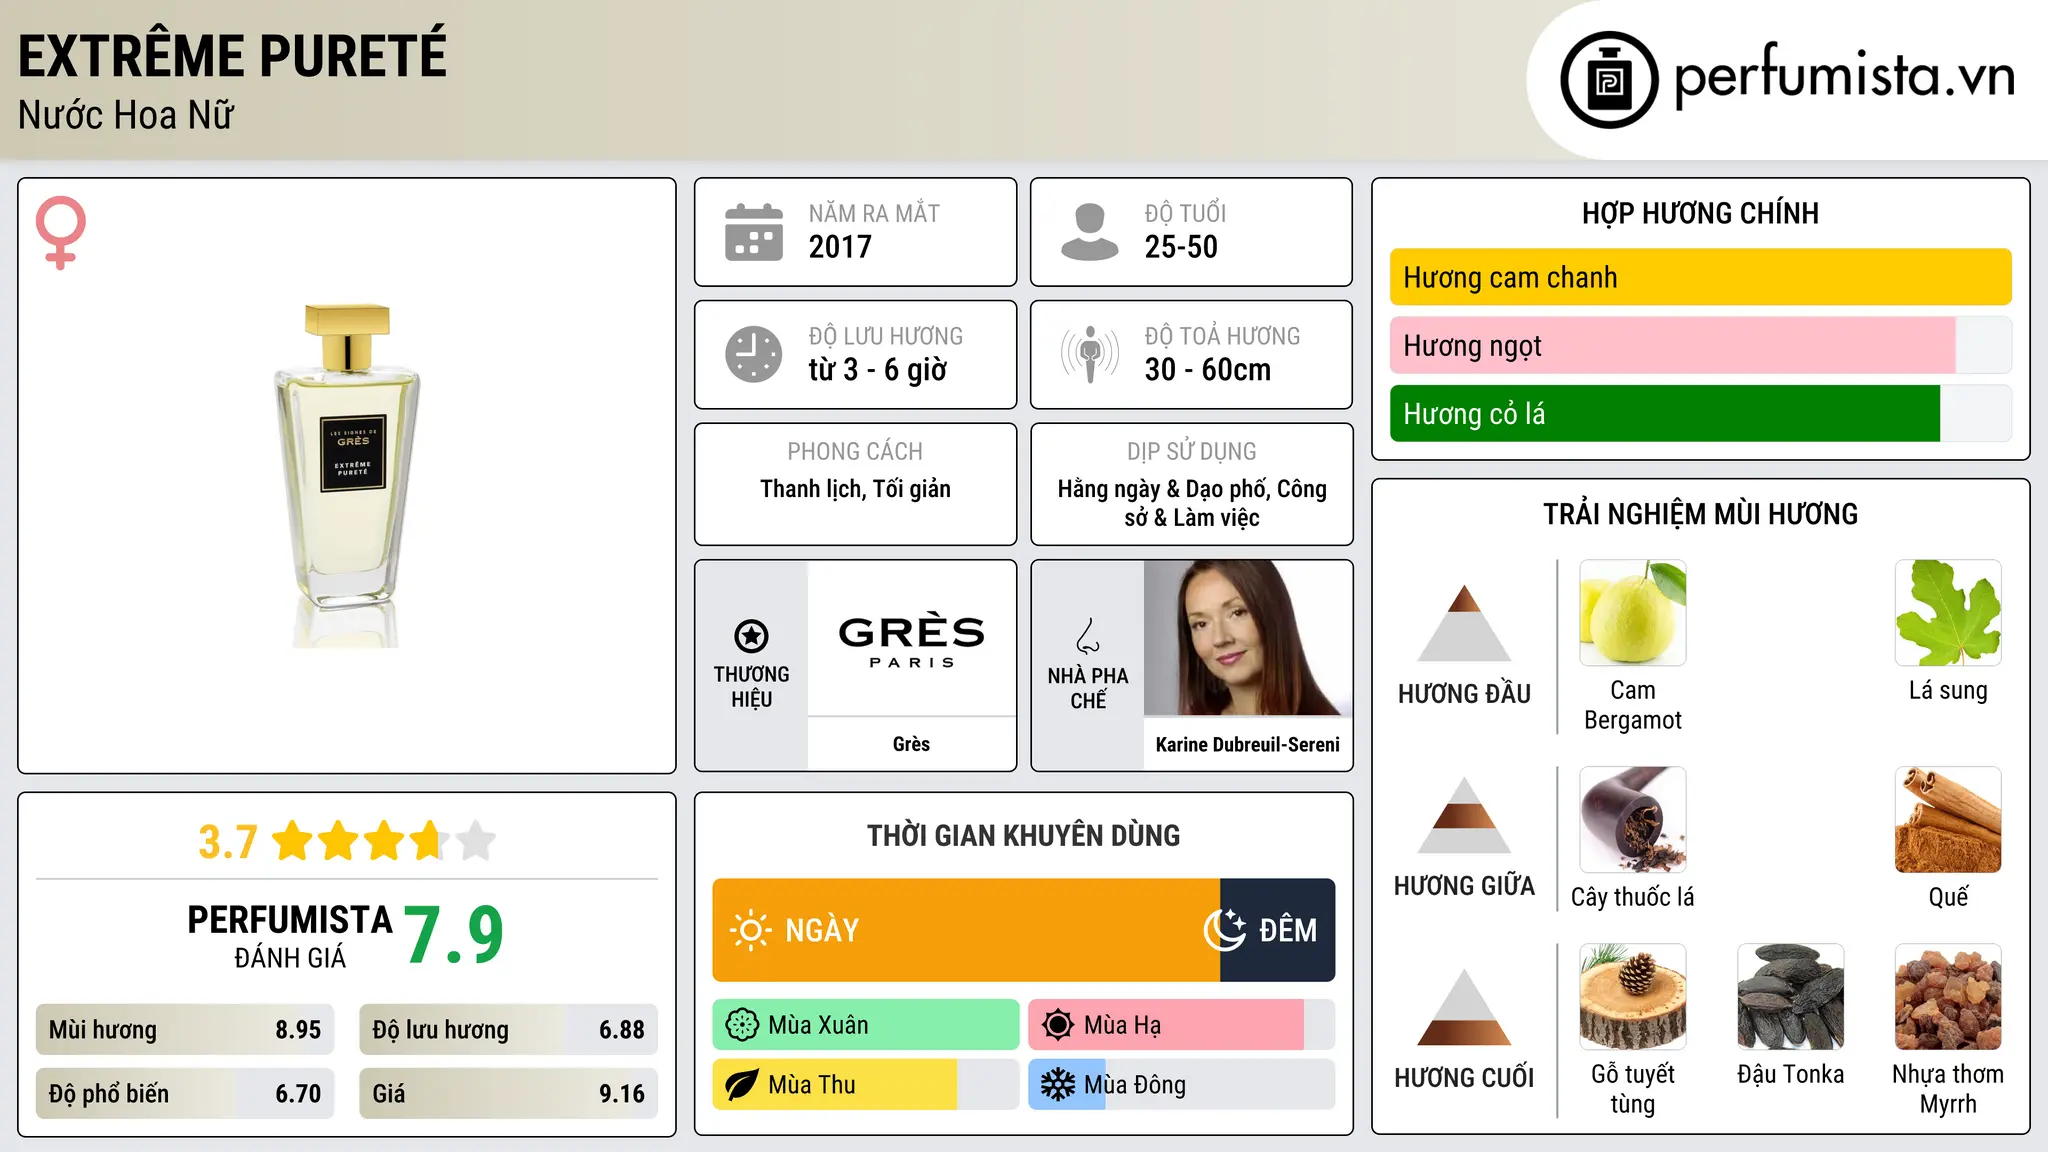Screen dimensions: 2048x1152
Task: Click the Mùa Thu season bar
Action: [x=866, y=1085]
